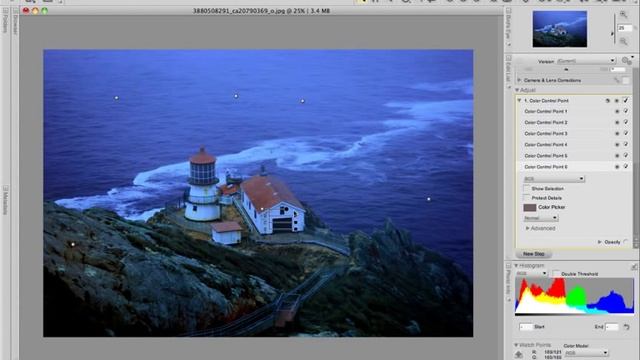Click the icon at Histogram panel top-right
The width and height of the screenshot is (640, 360).
[634, 267]
